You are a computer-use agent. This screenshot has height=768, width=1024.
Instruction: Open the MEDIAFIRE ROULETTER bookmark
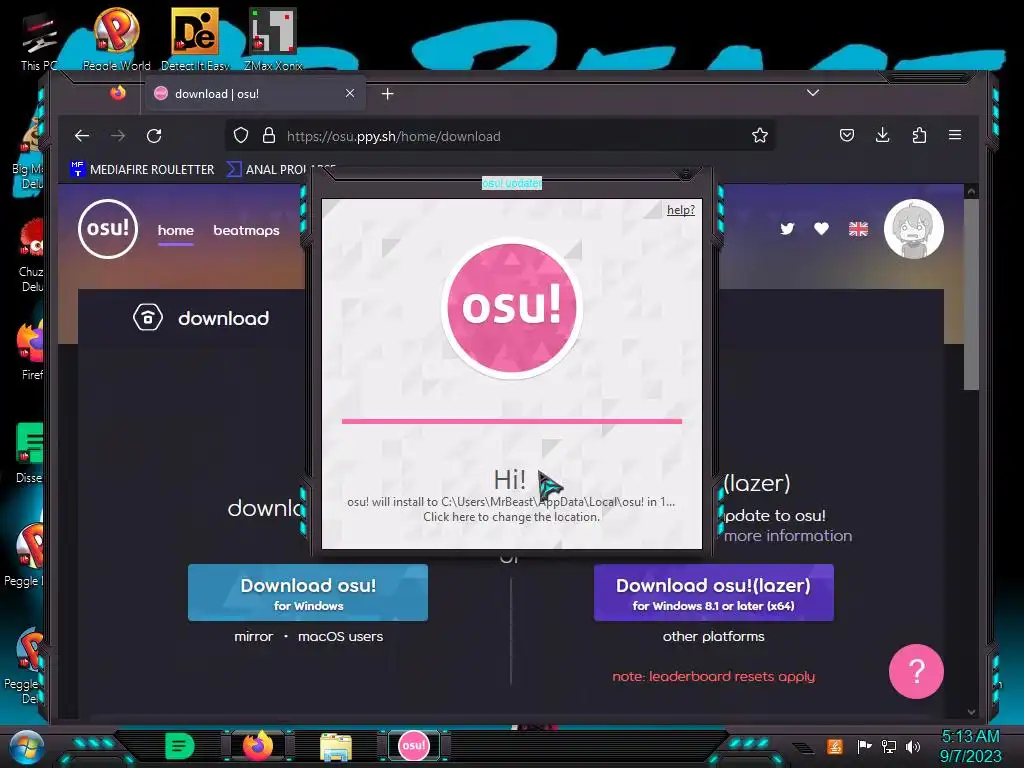tap(142, 169)
